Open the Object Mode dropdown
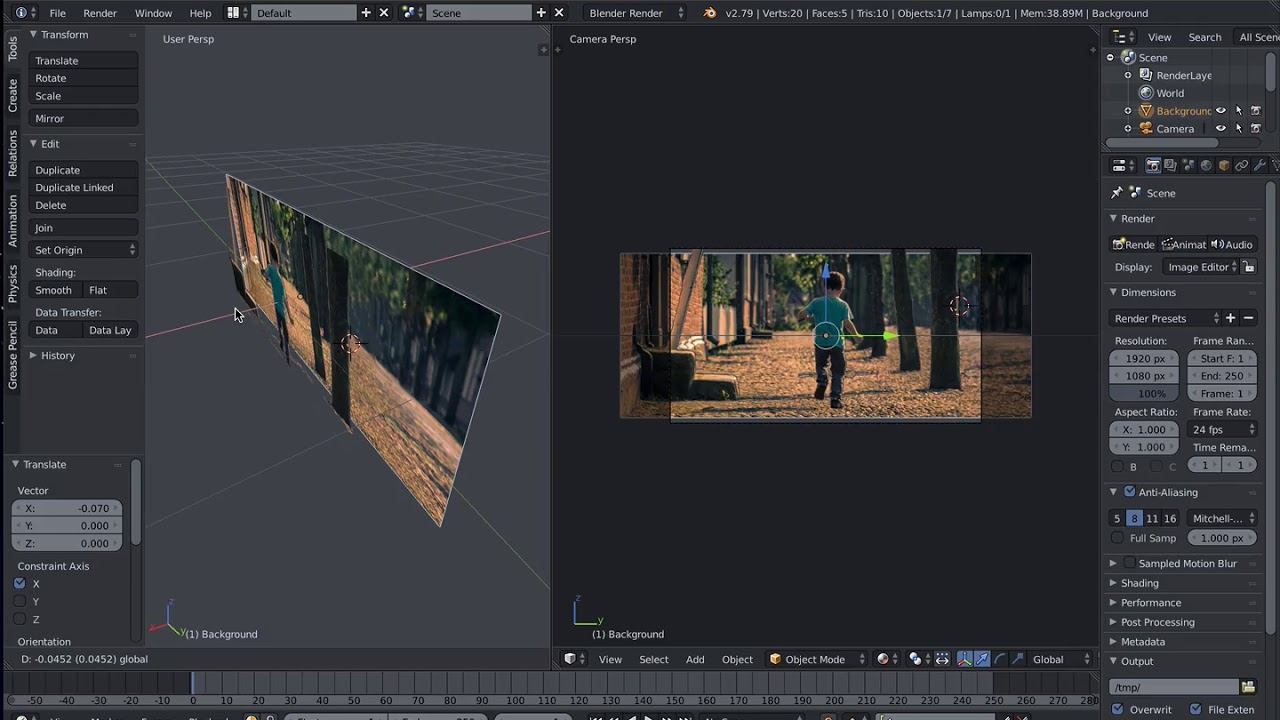The image size is (1280, 720). click(x=815, y=659)
